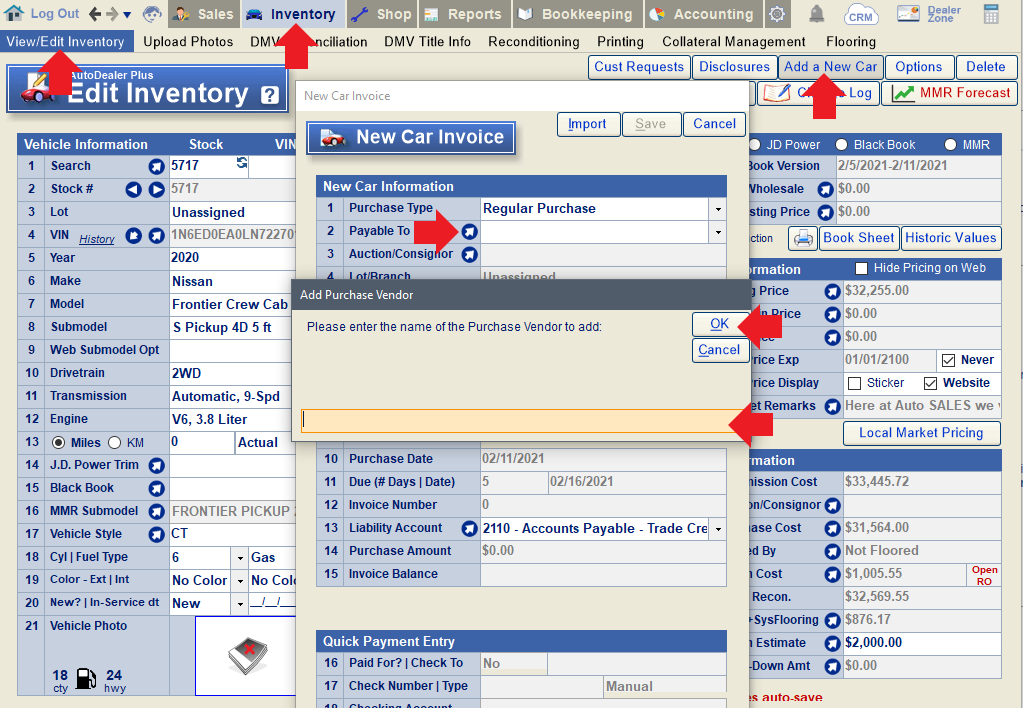Open the Liability Account dropdown
The image size is (1023, 708).
click(717, 528)
